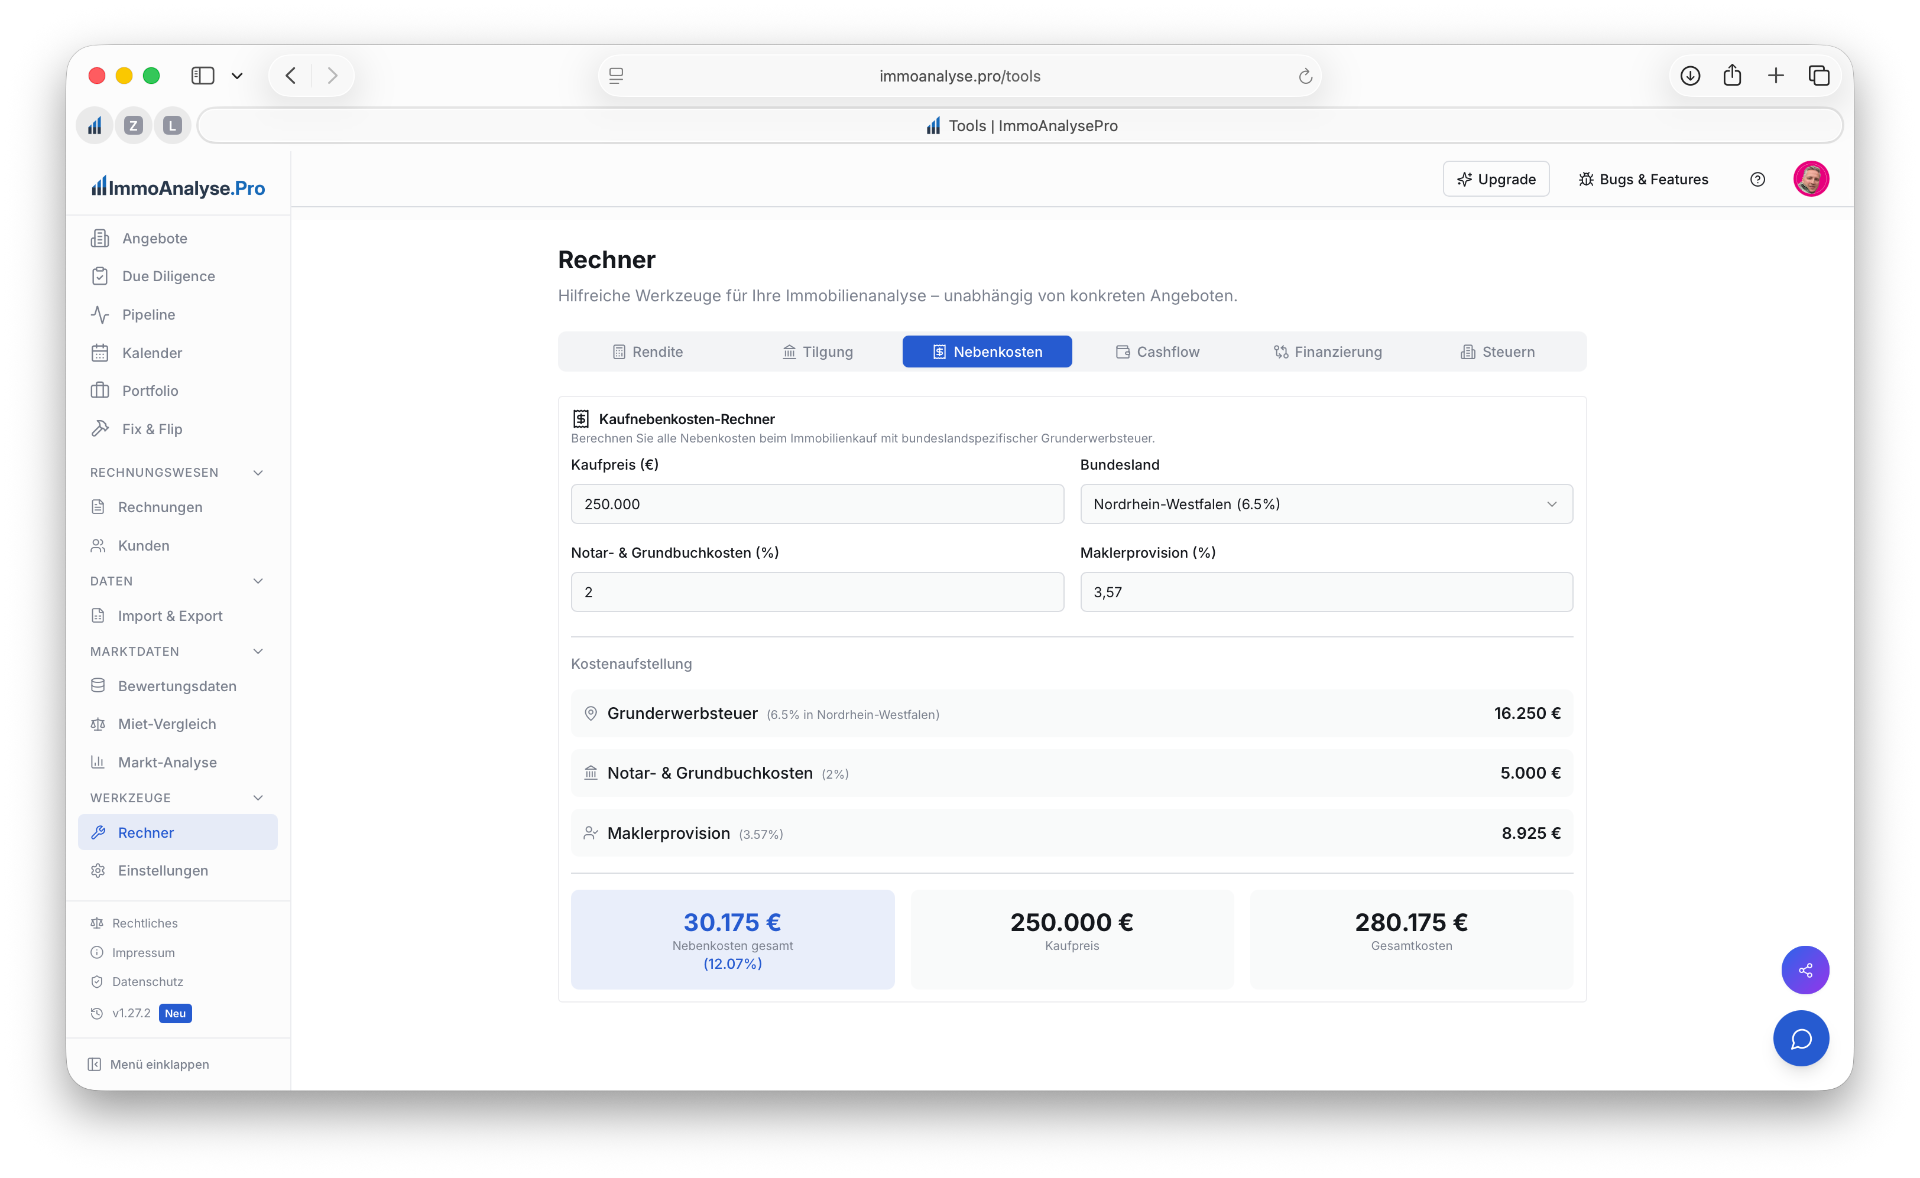This screenshot has width=1920, height=1178.
Task: Click the Safari share icon
Action: 1732,76
